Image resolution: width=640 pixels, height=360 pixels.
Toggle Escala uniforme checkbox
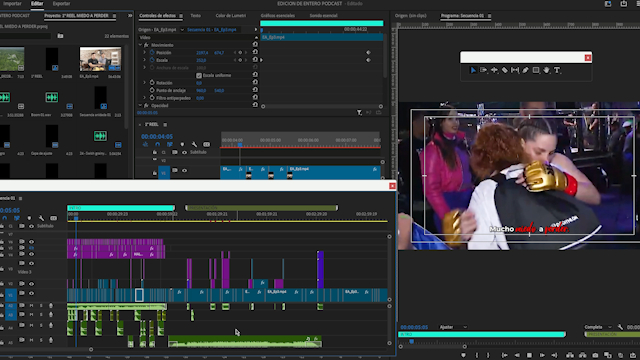199,76
